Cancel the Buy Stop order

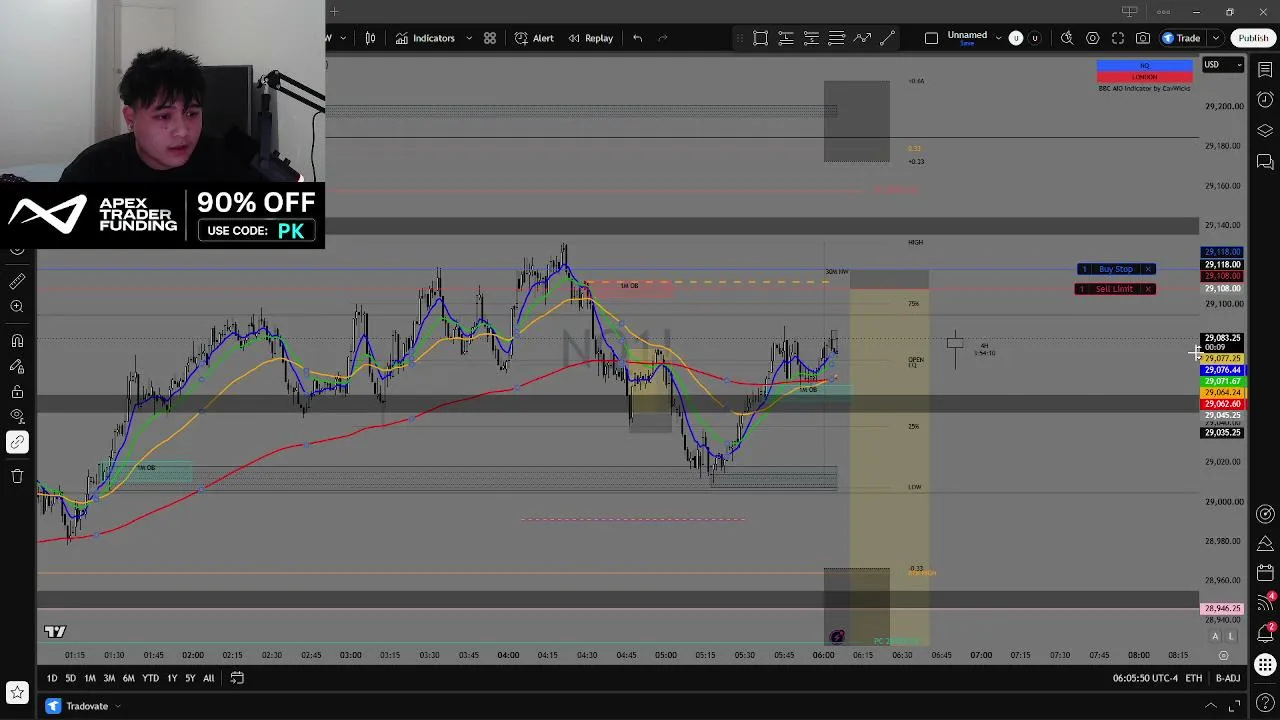click(1148, 269)
